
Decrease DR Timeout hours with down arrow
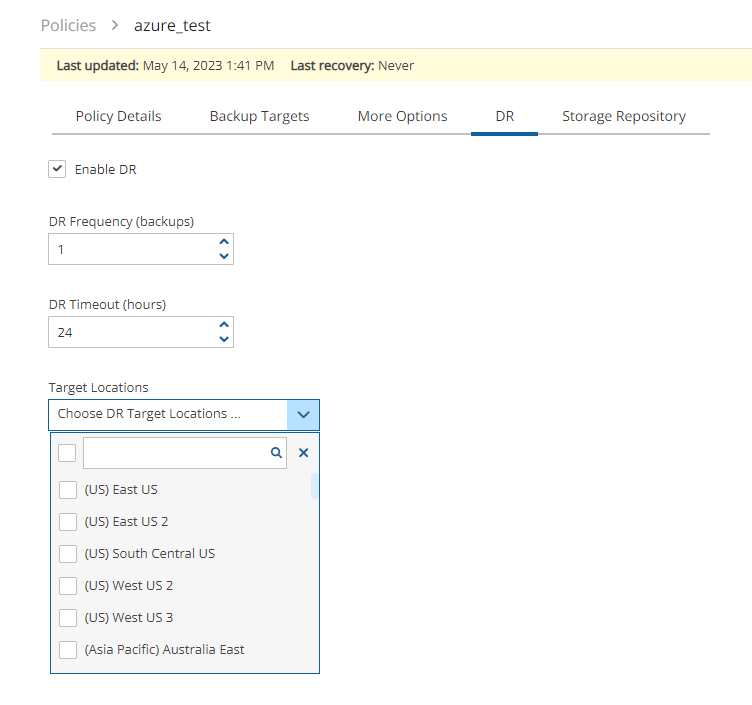click(224, 339)
